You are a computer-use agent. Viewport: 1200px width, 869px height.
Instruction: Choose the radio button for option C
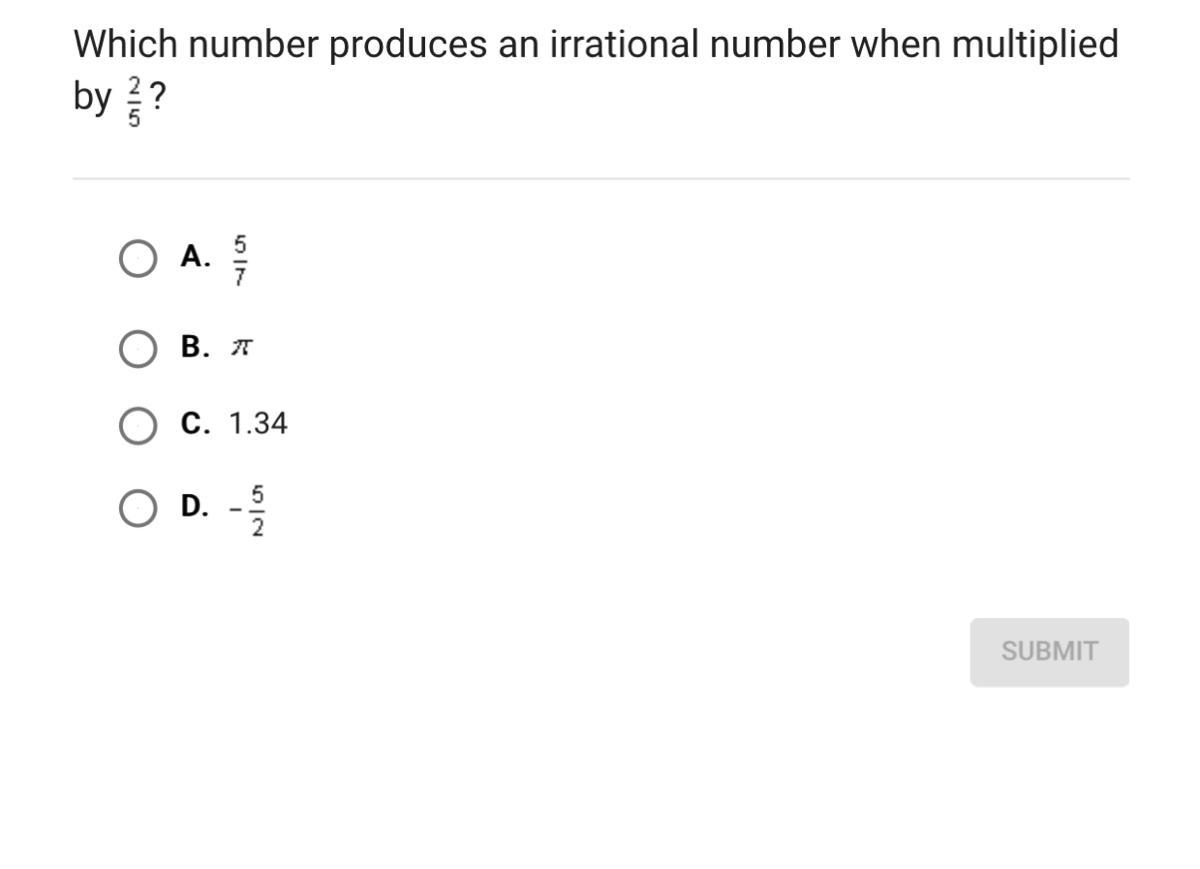click(137, 426)
